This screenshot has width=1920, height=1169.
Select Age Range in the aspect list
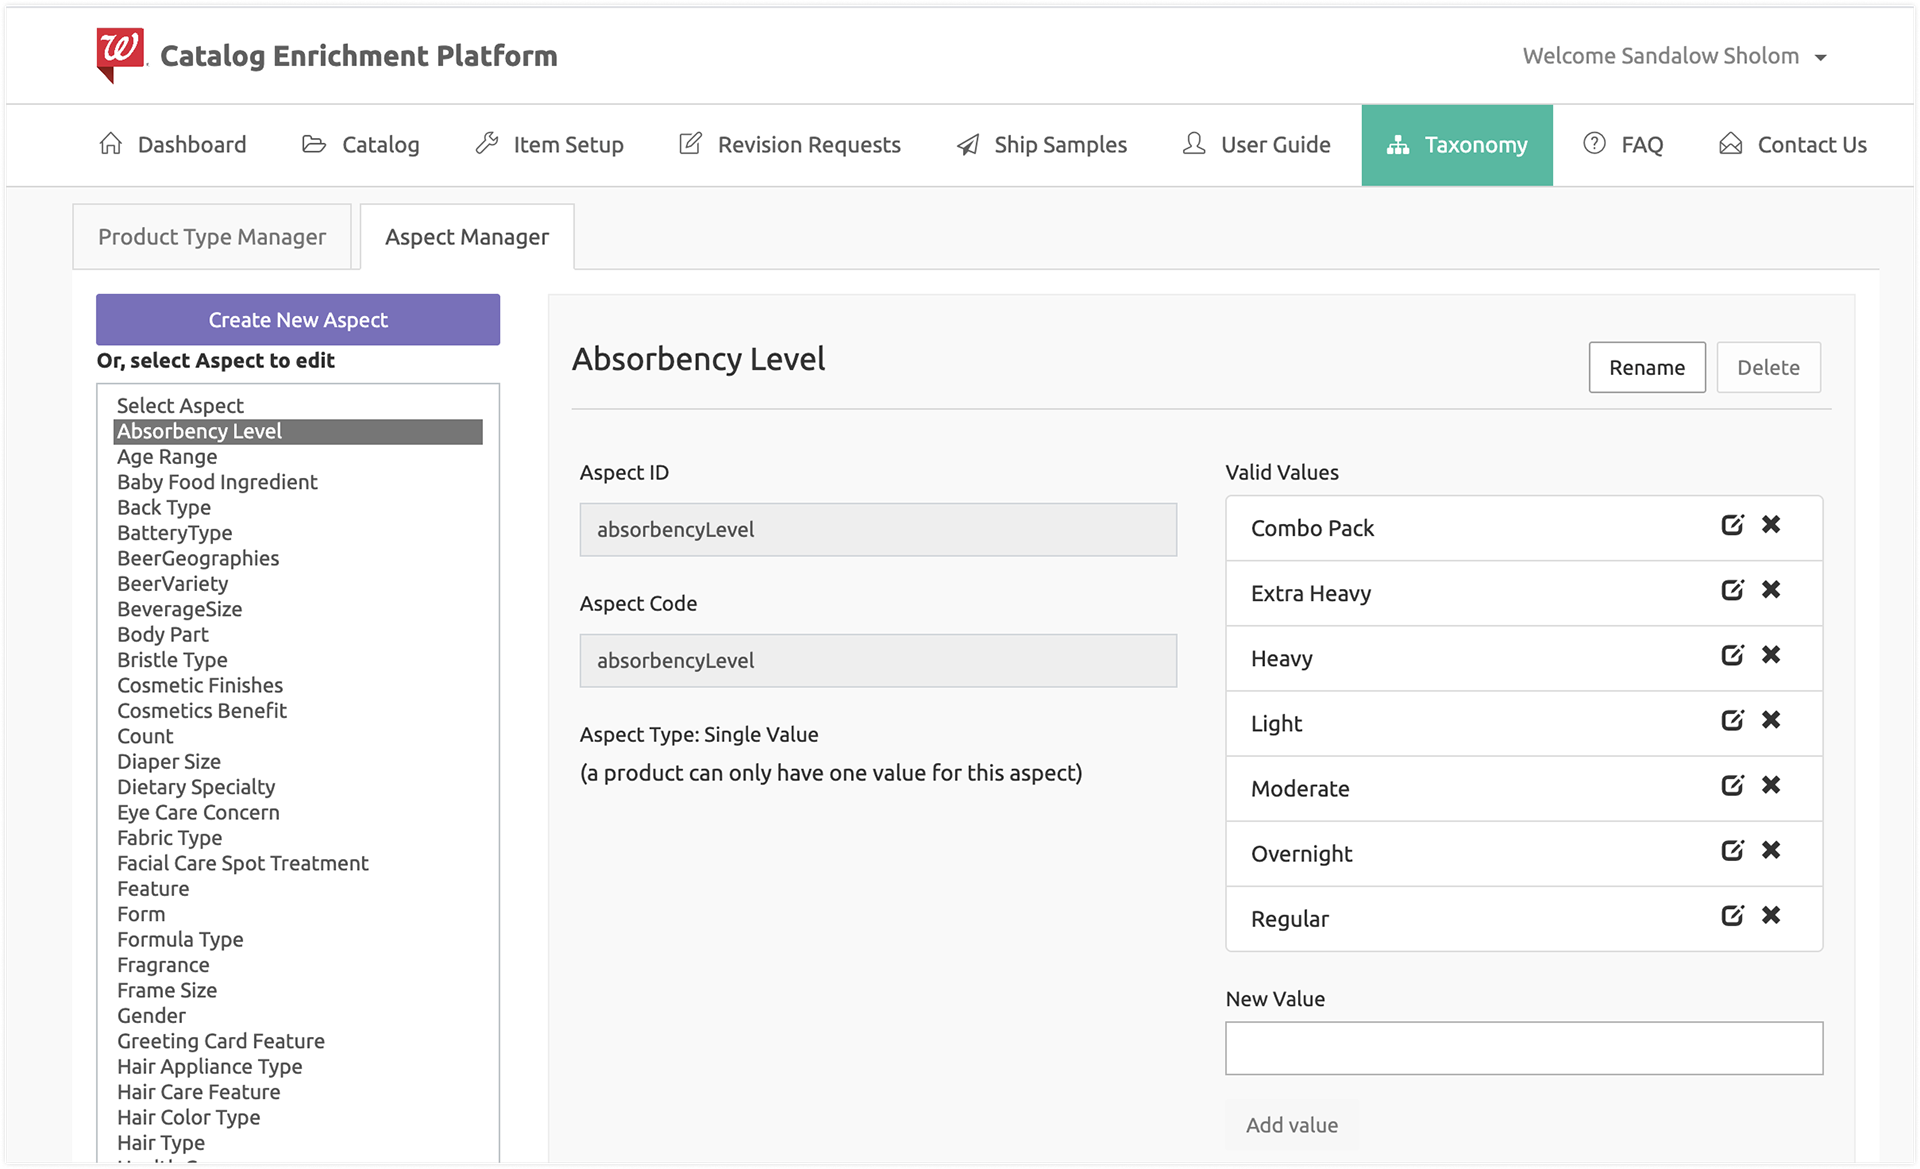click(x=167, y=457)
